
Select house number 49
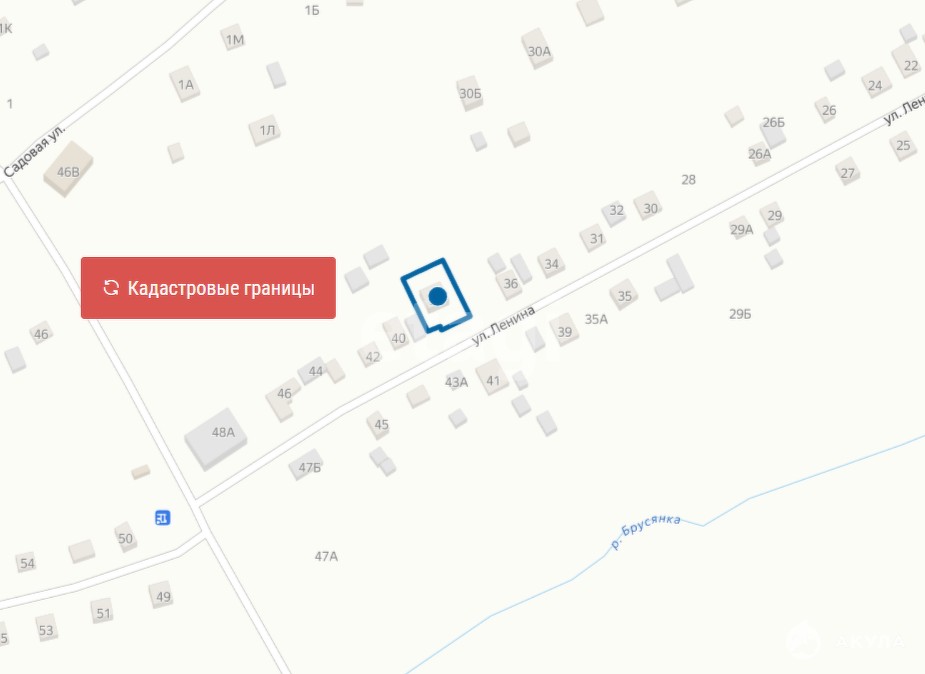click(x=162, y=596)
